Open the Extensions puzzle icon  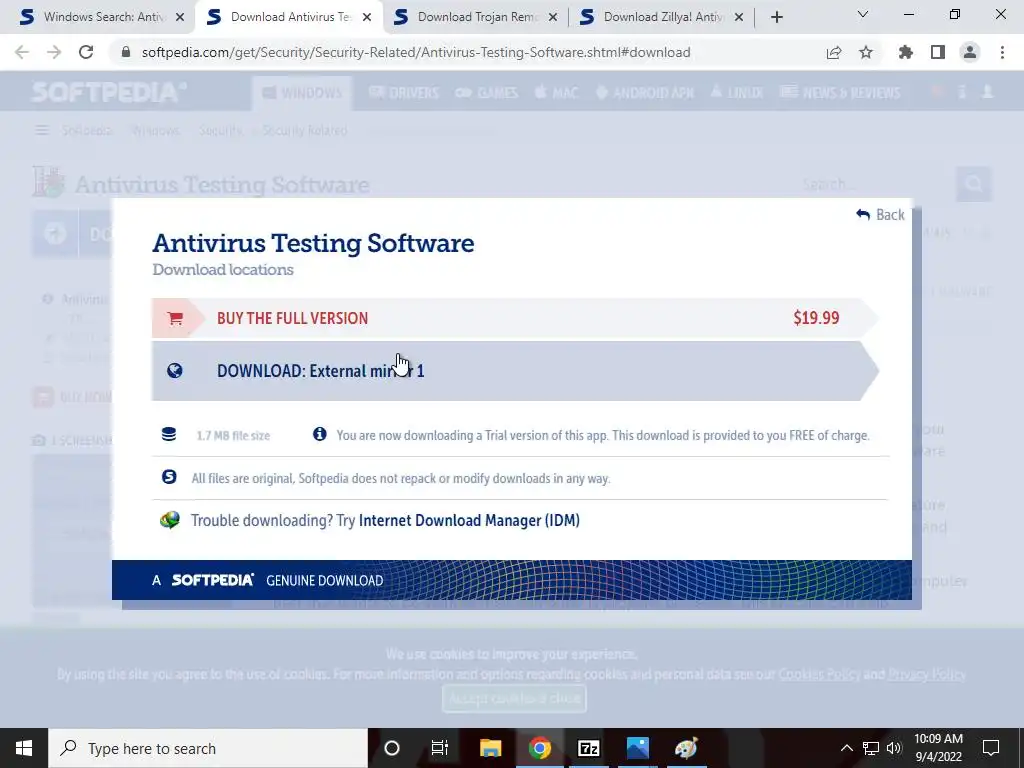pos(906,52)
